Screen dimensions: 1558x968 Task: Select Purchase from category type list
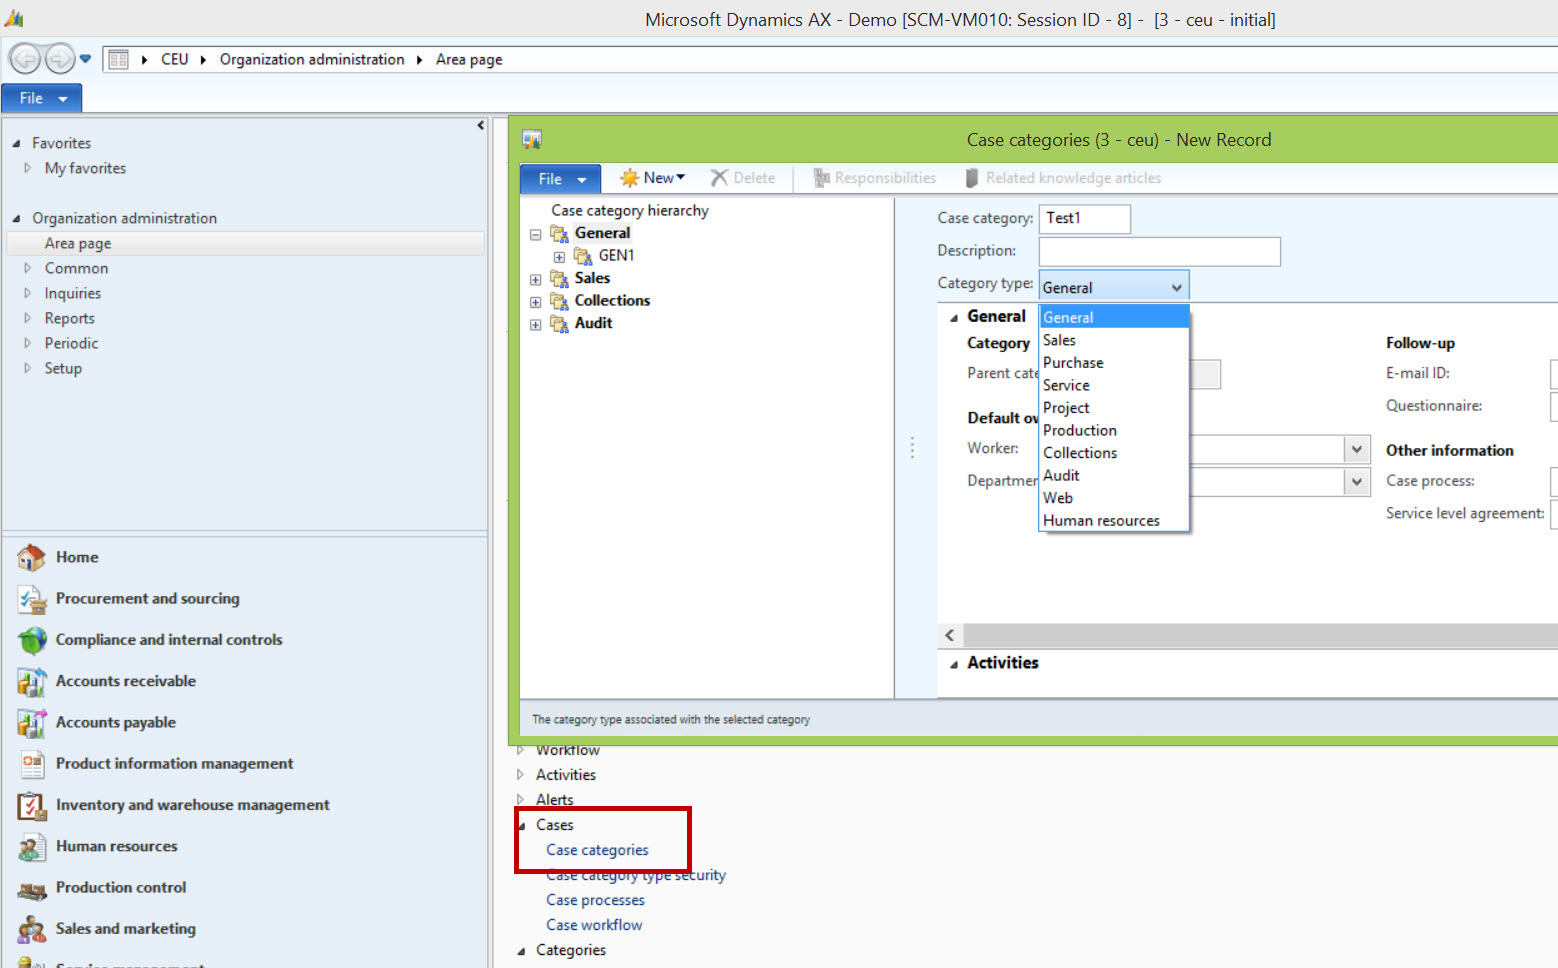point(1073,363)
